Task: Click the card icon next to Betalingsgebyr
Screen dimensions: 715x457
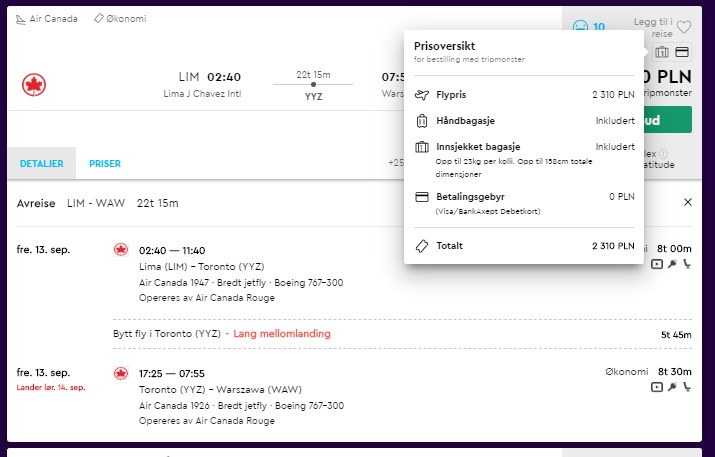Action: click(422, 197)
